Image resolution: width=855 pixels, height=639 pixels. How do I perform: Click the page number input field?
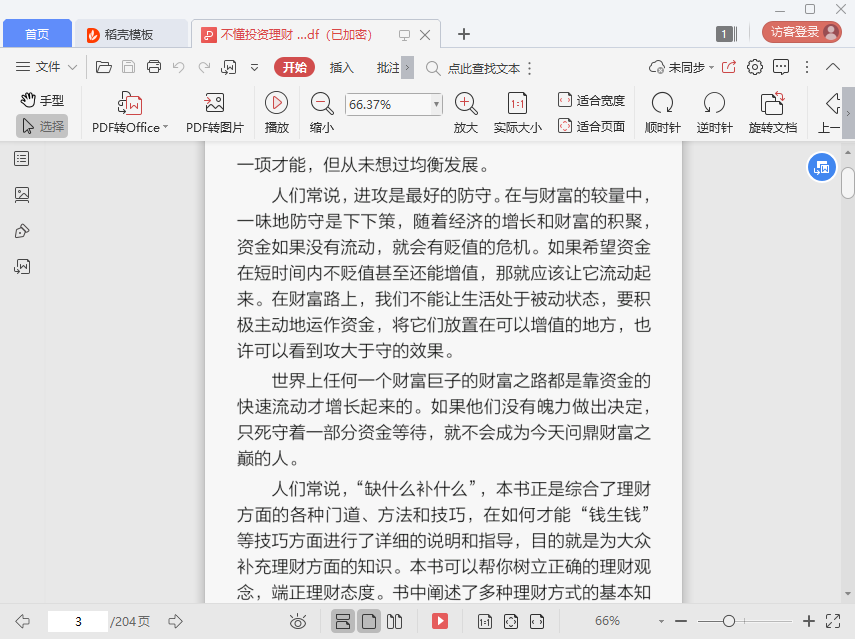tap(77, 621)
